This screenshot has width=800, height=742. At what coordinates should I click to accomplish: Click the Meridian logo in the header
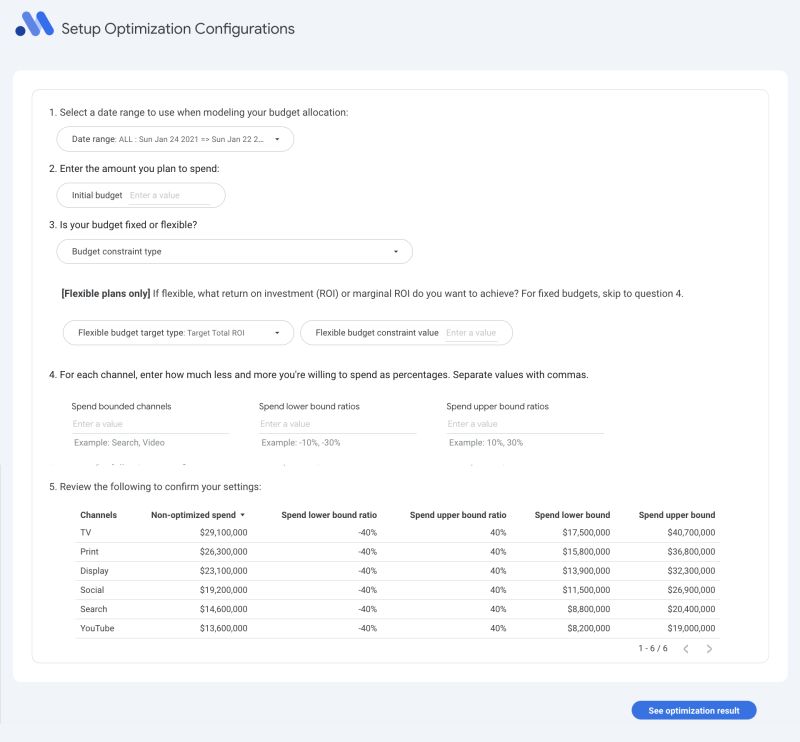tap(35, 29)
